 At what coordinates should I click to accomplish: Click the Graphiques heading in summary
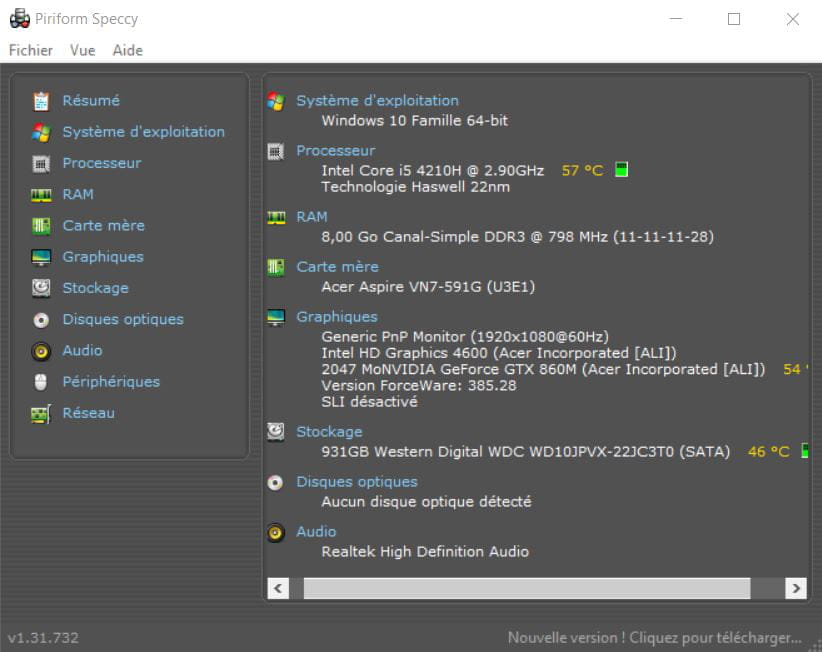point(337,317)
